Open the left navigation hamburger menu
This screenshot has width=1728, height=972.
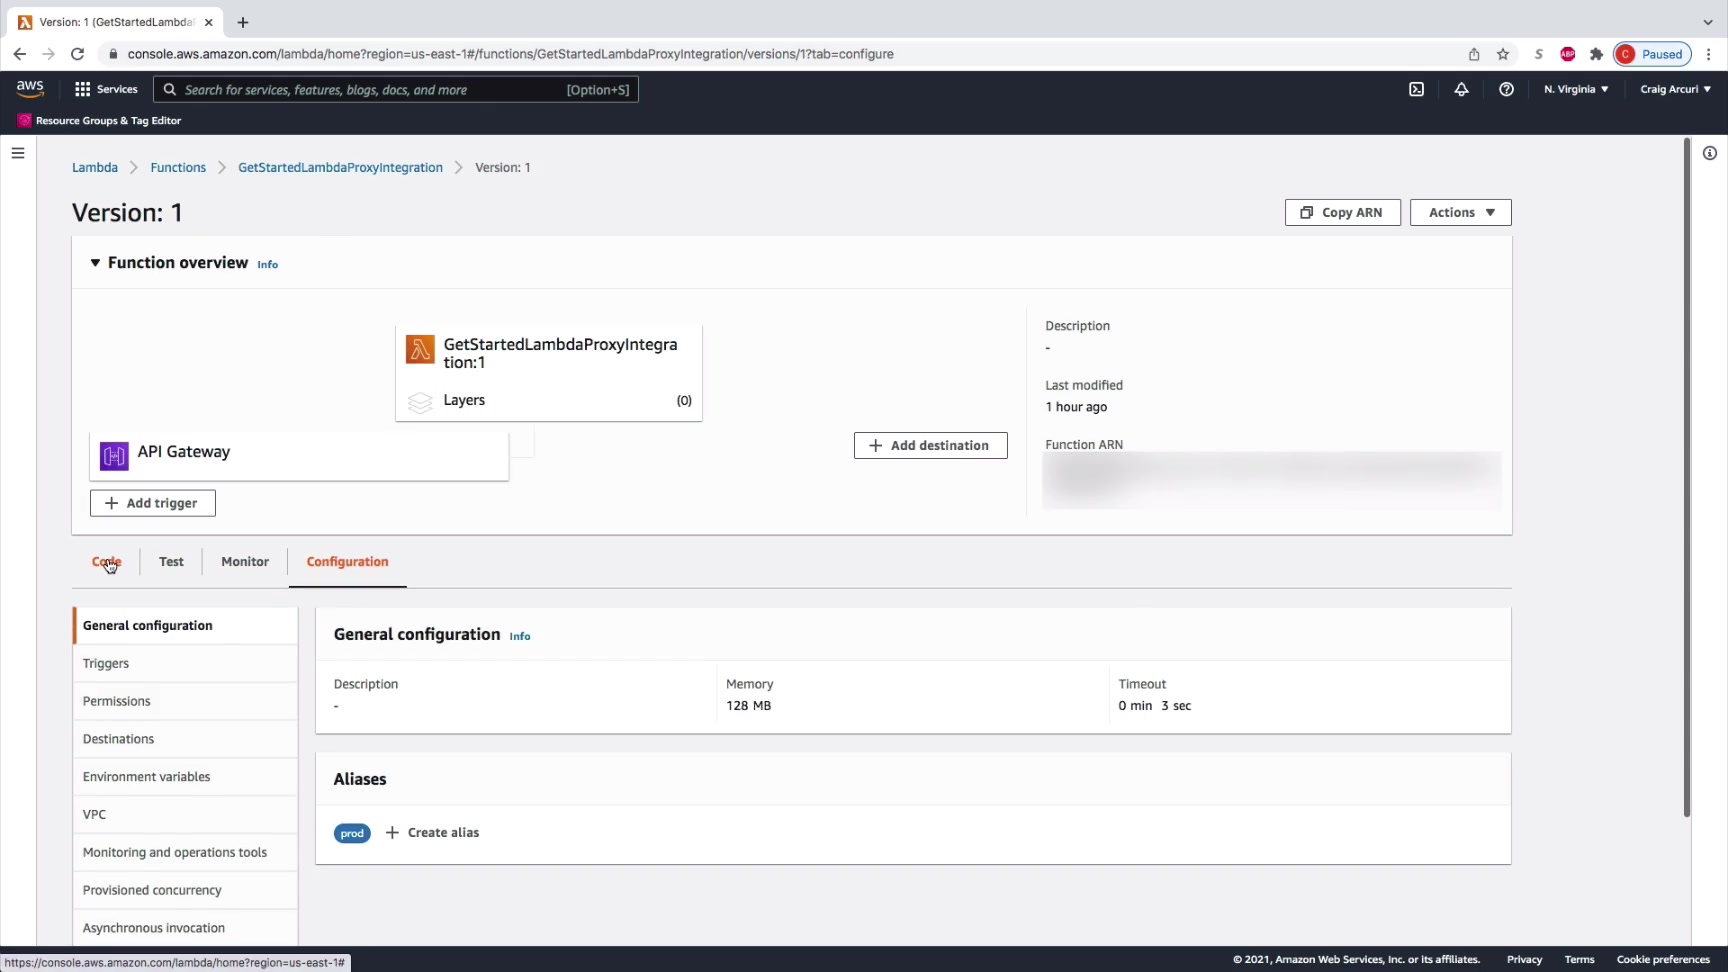pos(18,153)
